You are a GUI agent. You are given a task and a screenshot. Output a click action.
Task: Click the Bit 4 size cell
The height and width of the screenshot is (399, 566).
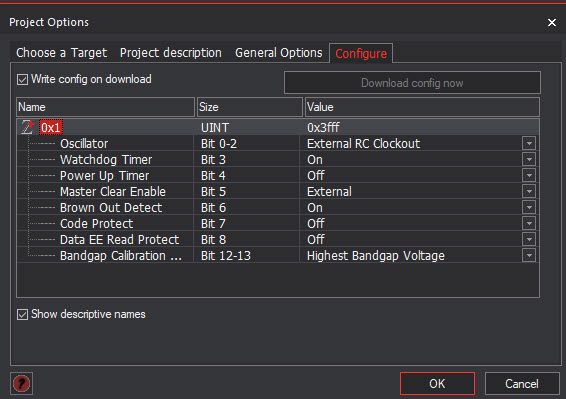213,176
